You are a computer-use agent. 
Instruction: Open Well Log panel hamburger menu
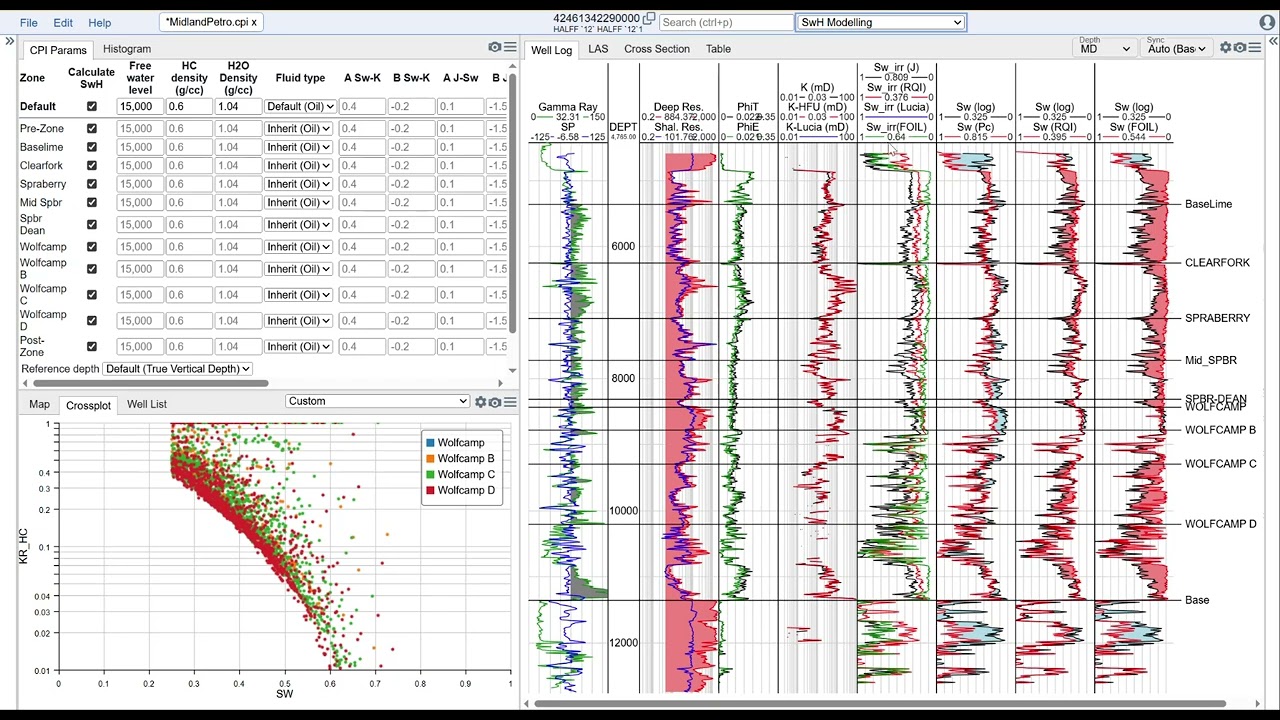click(x=1255, y=48)
